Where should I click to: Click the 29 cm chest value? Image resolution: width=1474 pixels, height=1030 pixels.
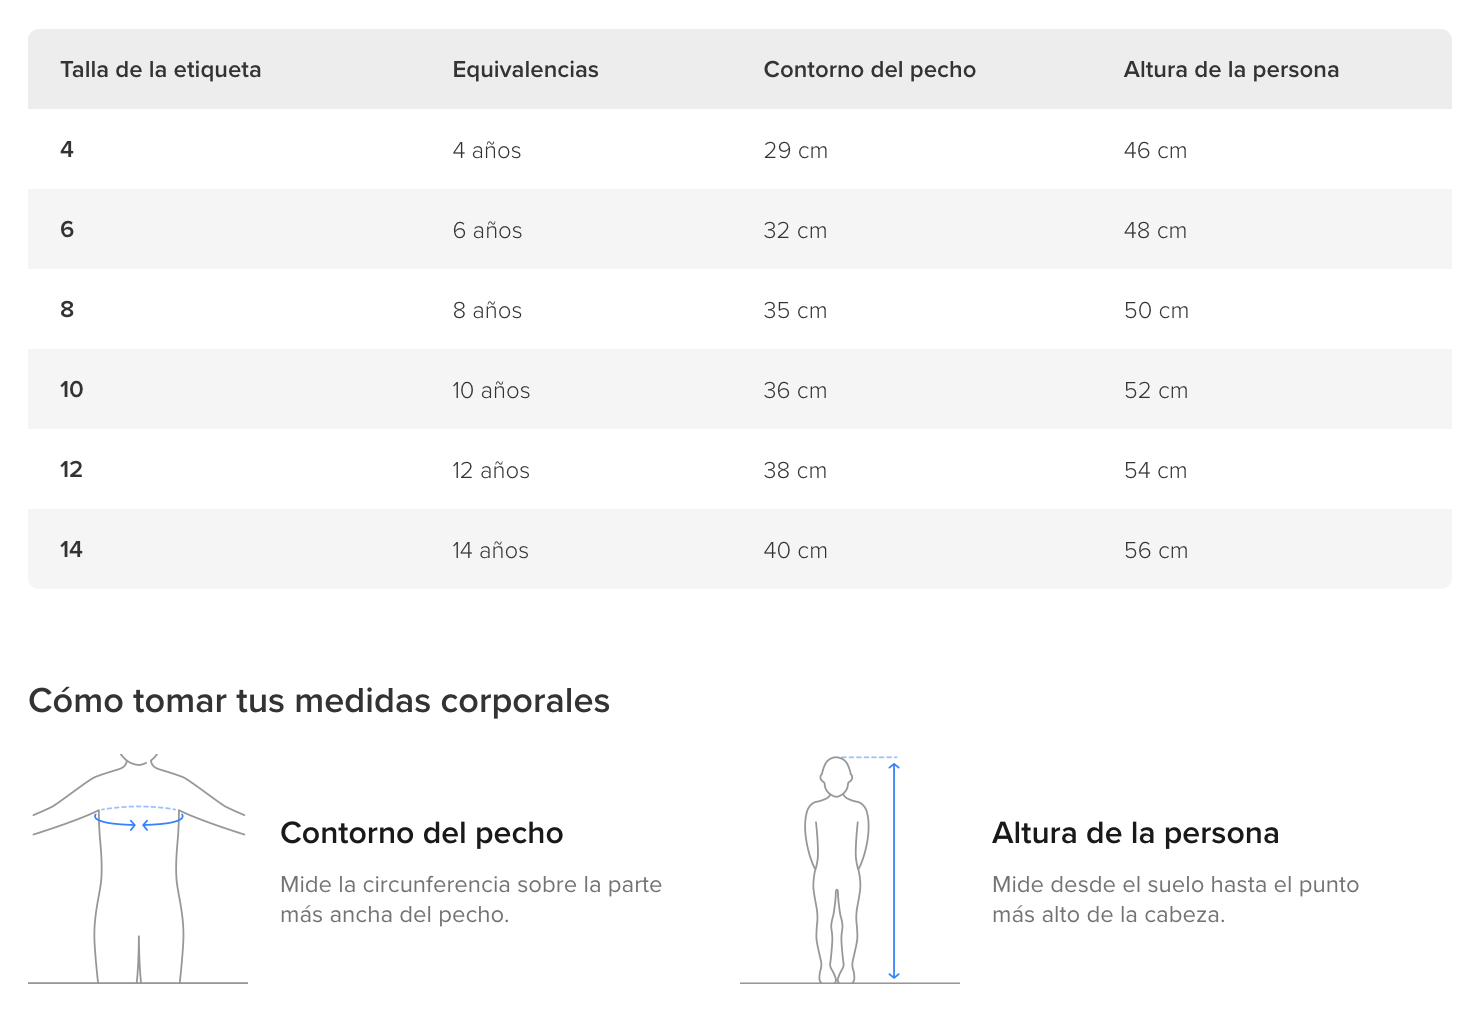(796, 150)
